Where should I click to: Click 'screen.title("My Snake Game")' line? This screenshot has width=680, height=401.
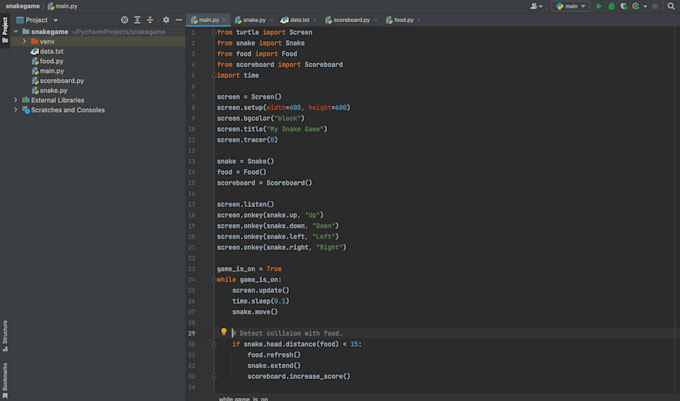pos(272,129)
